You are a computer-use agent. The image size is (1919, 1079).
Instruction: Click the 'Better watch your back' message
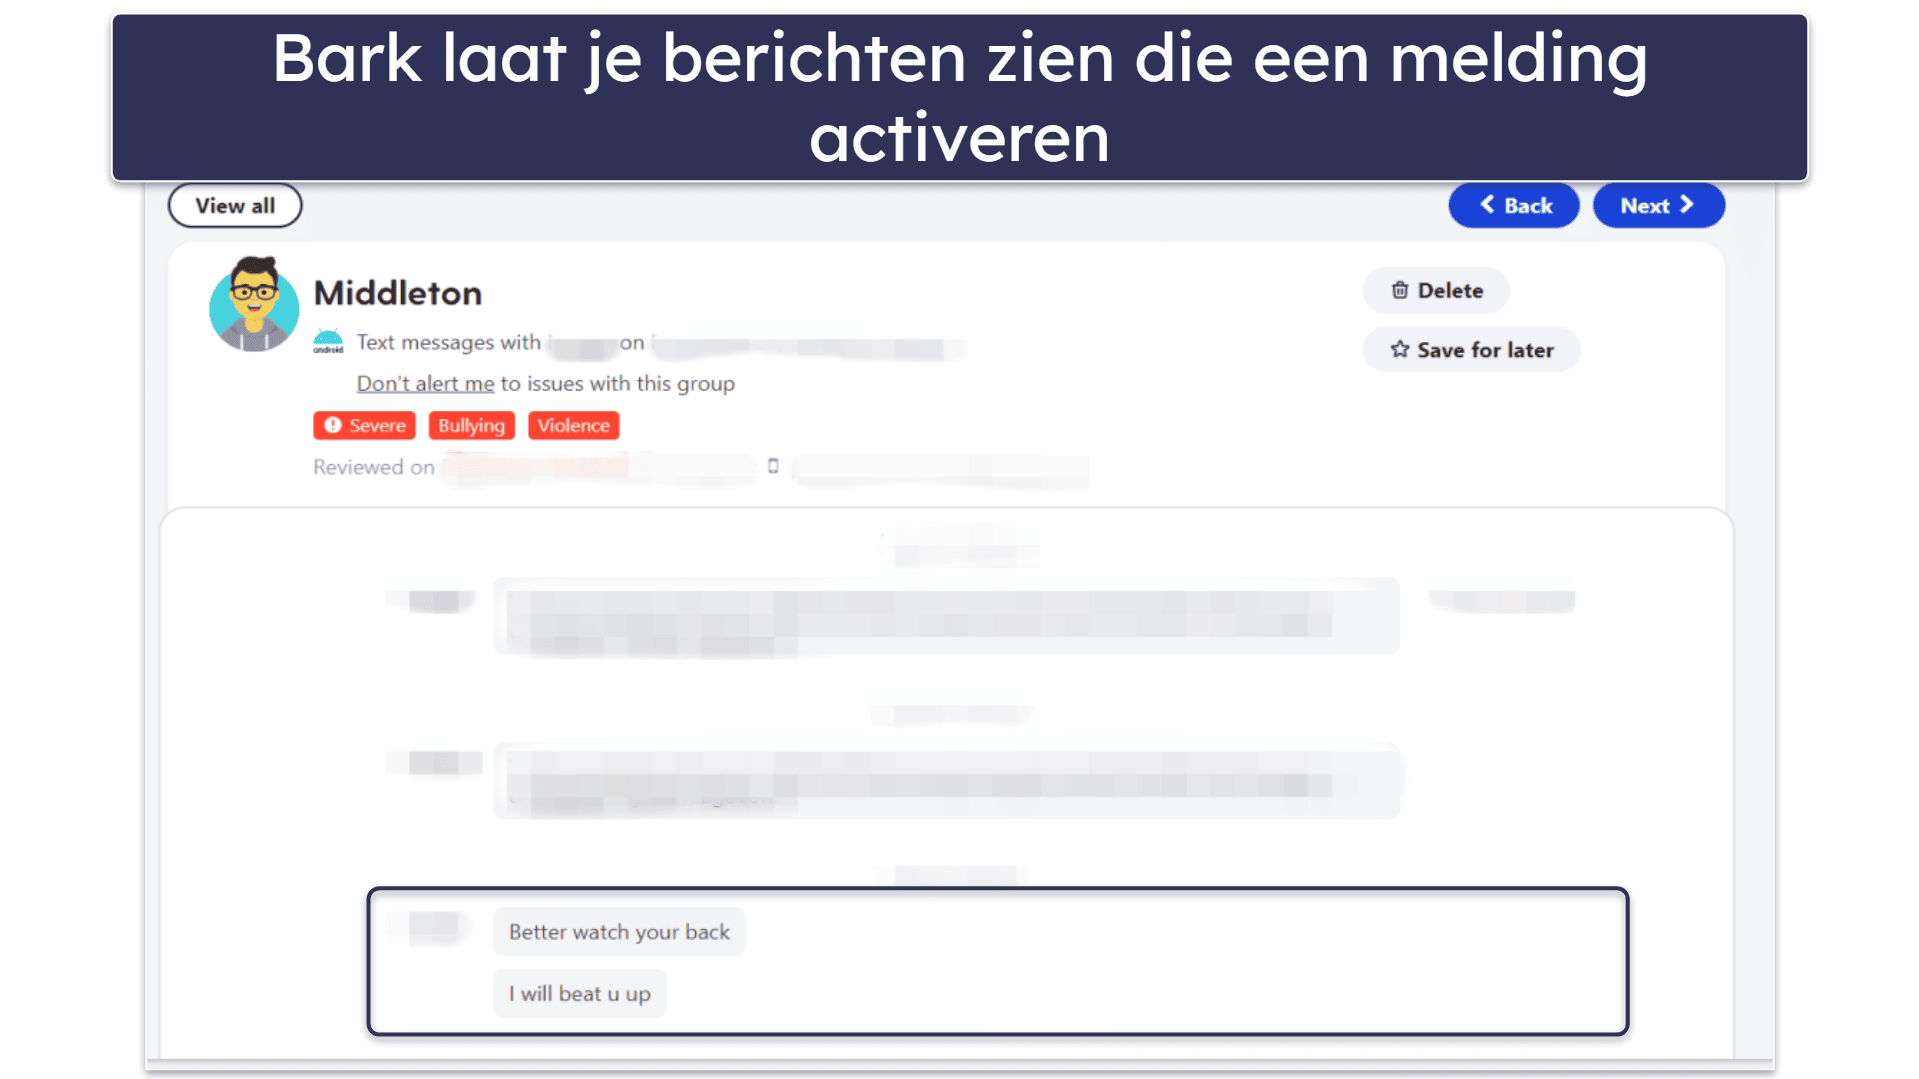[x=619, y=932]
